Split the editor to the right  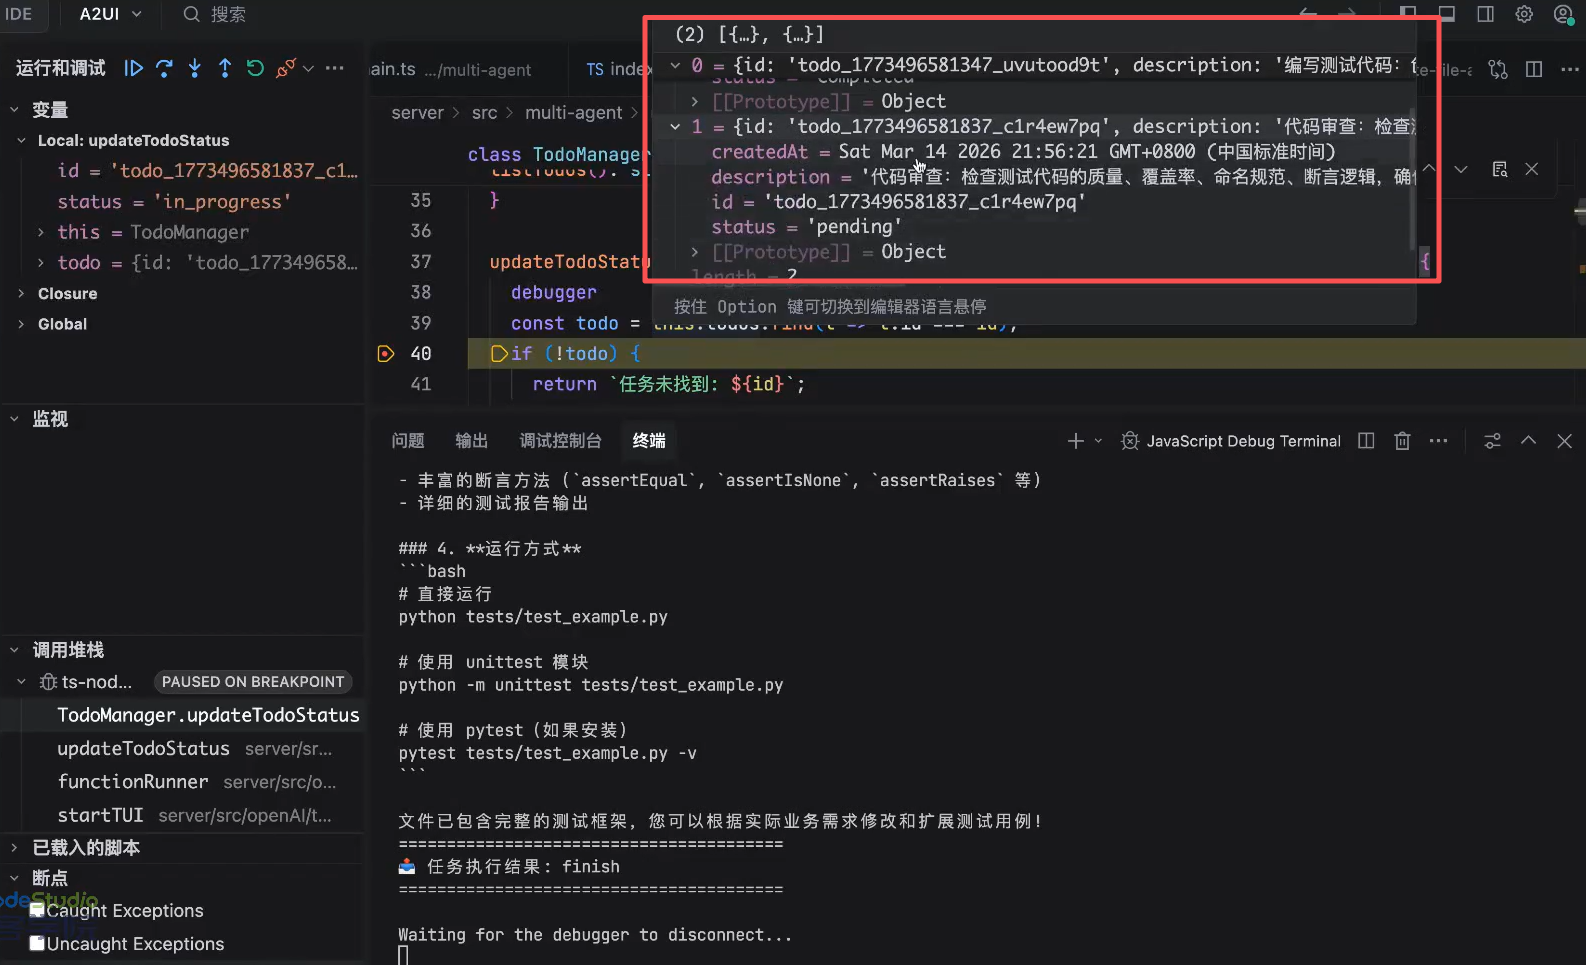tap(1534, 69)
